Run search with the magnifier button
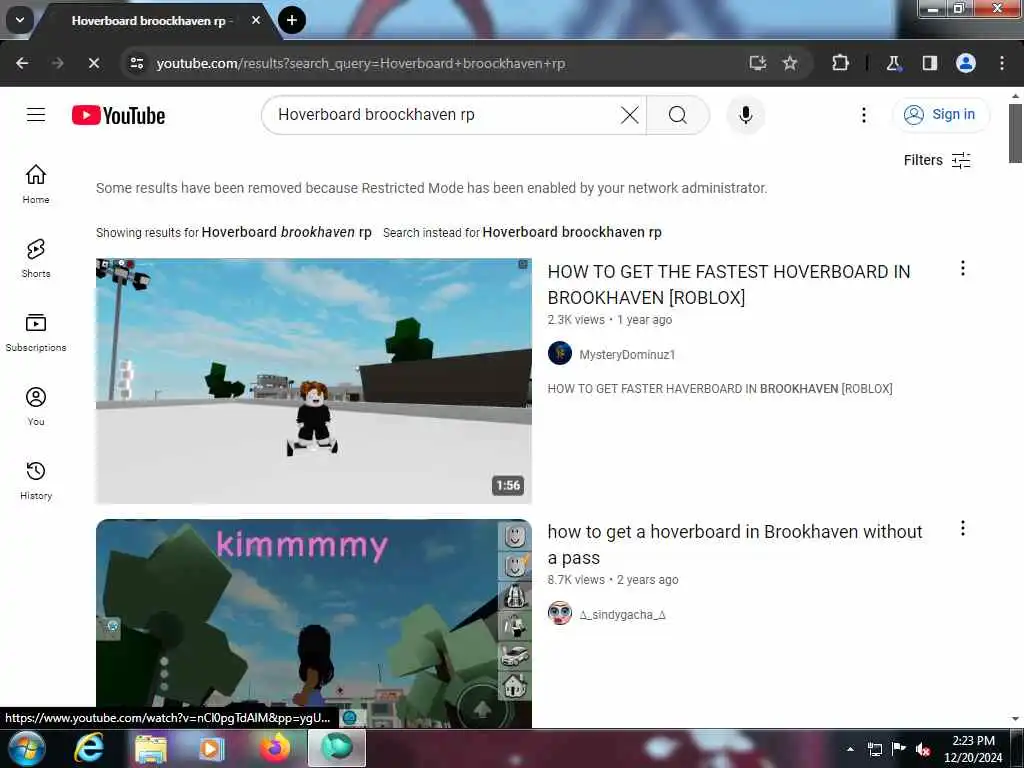The image size is (1024, 768). pyautogui.click(x=678, y=115)
